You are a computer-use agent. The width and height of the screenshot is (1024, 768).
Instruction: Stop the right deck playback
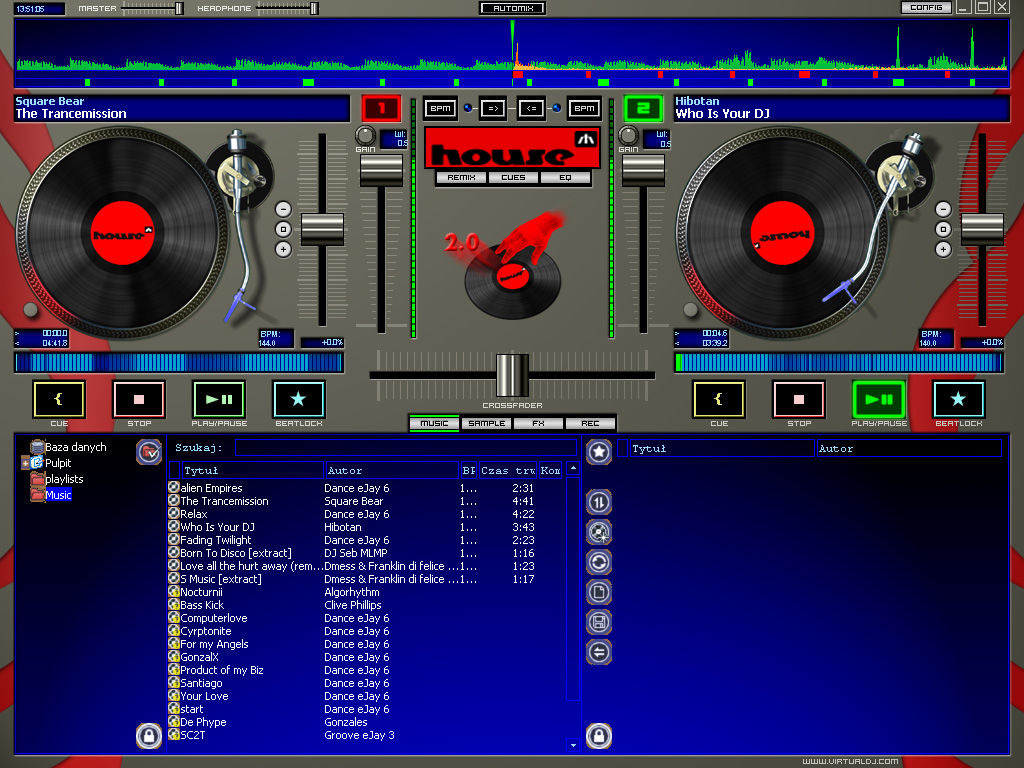coord(799,399)
